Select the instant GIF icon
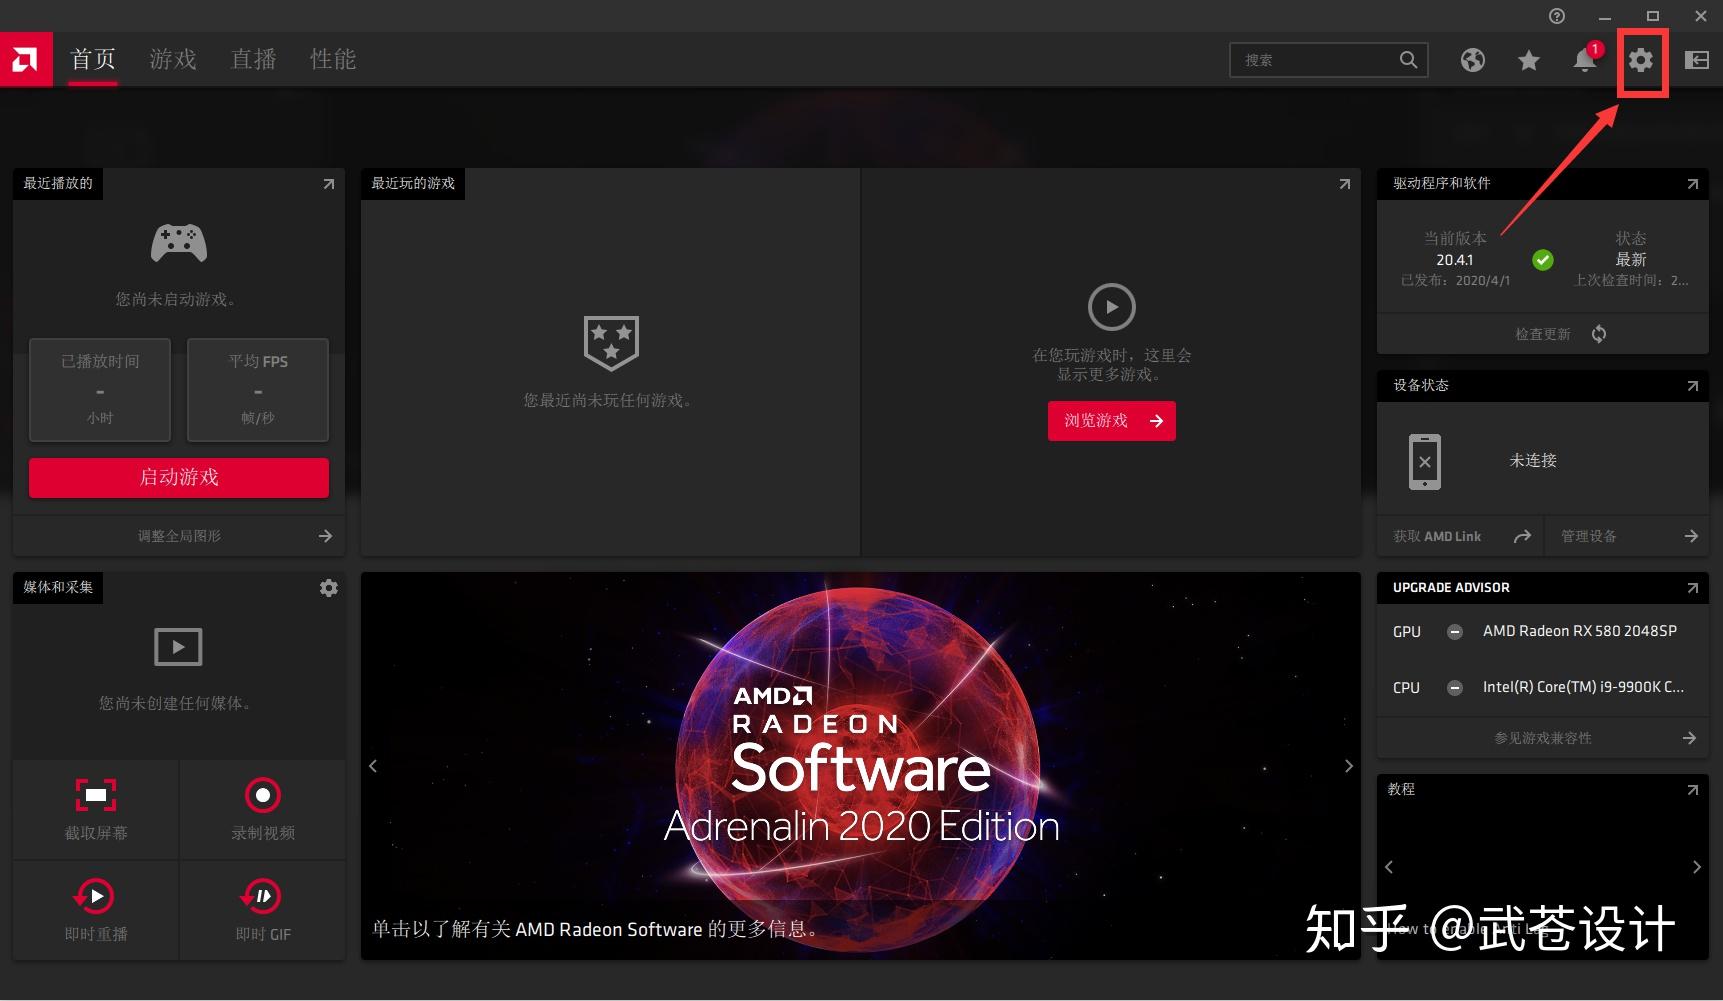 (x=262, y=896)
